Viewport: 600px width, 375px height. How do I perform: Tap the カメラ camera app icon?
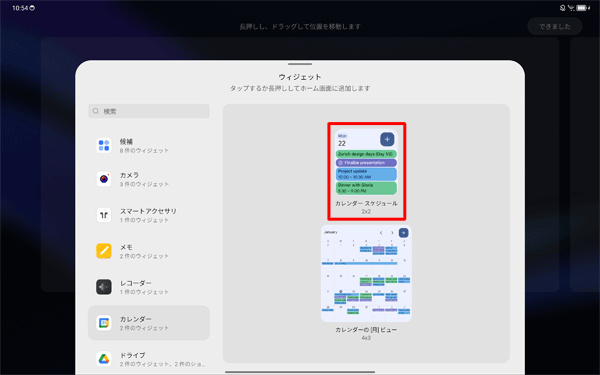click(104, 179)
